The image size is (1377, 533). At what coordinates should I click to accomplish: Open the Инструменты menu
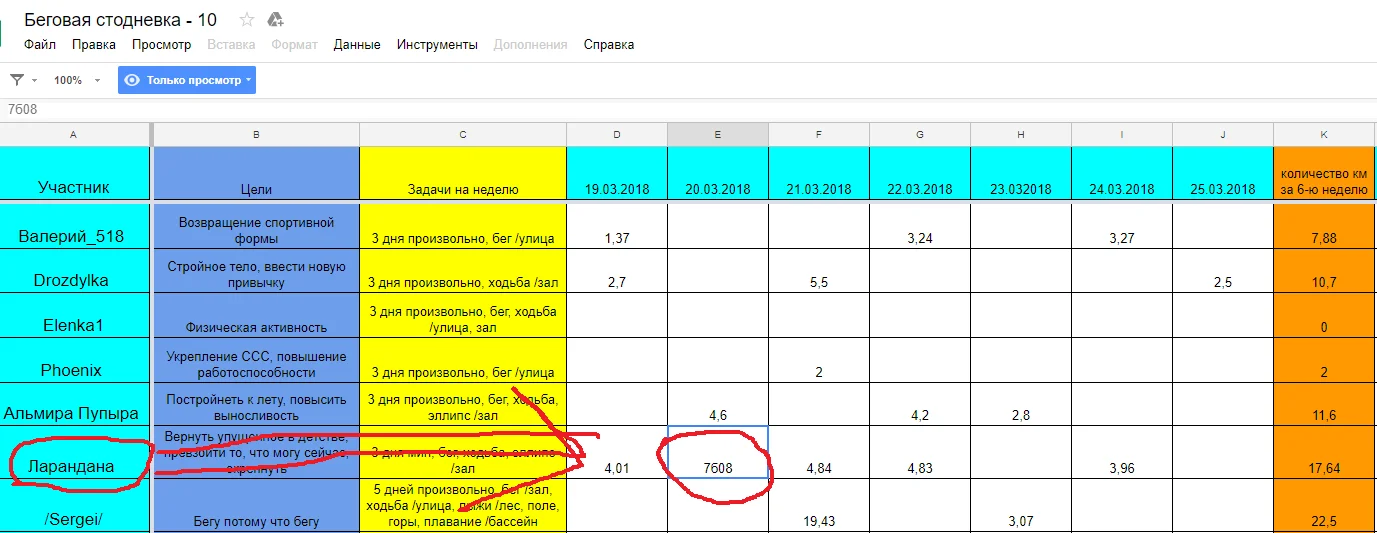click(x=437, y=45)
